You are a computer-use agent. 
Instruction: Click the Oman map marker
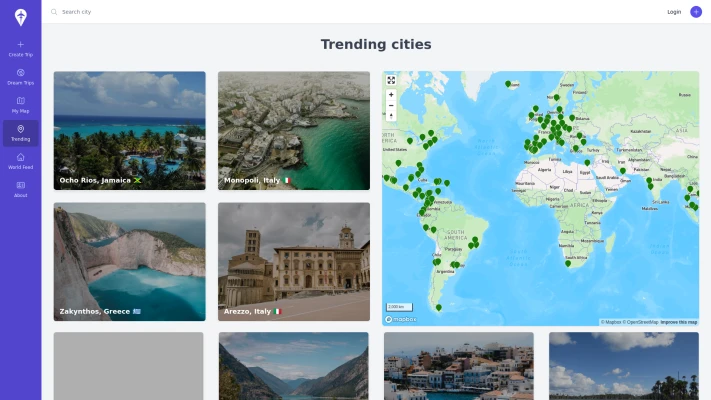click(623, 171)
